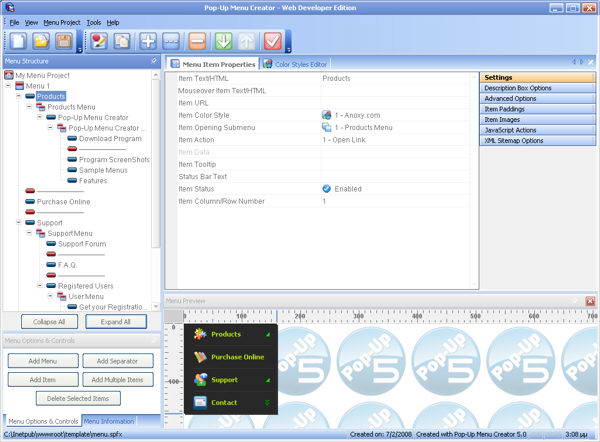Open the Tools menu
600x442 pixels.
pyautogui.click(x=94, y=23)
